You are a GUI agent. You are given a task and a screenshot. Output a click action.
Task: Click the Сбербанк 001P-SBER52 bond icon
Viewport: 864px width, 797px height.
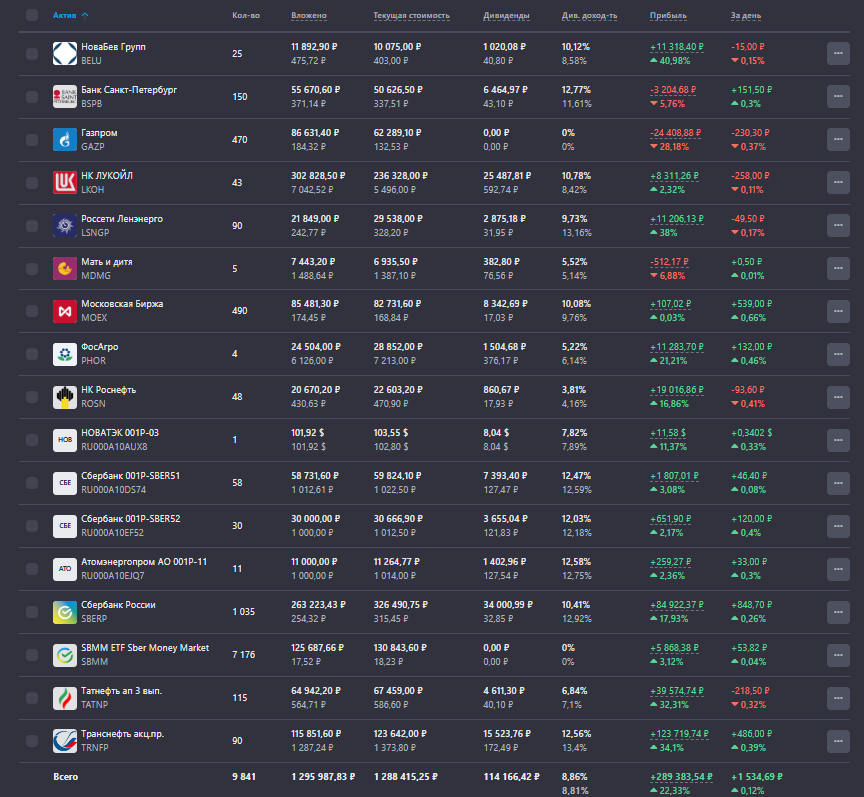pyautogui.click(x=65, y=526)
